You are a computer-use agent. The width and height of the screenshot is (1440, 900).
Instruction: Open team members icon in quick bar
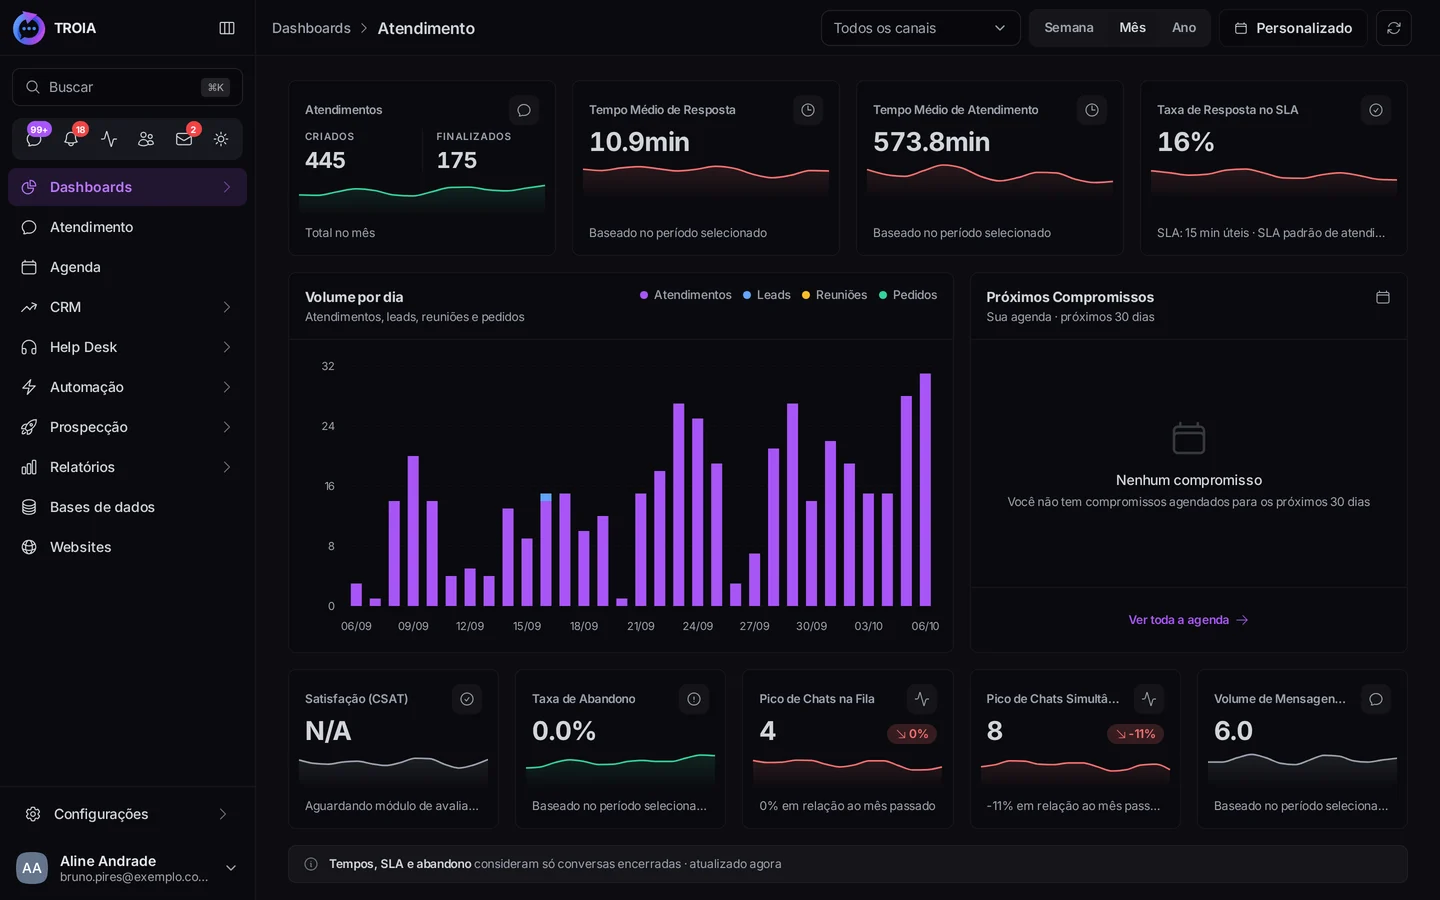pyautogui.click(x=146, y=139)
